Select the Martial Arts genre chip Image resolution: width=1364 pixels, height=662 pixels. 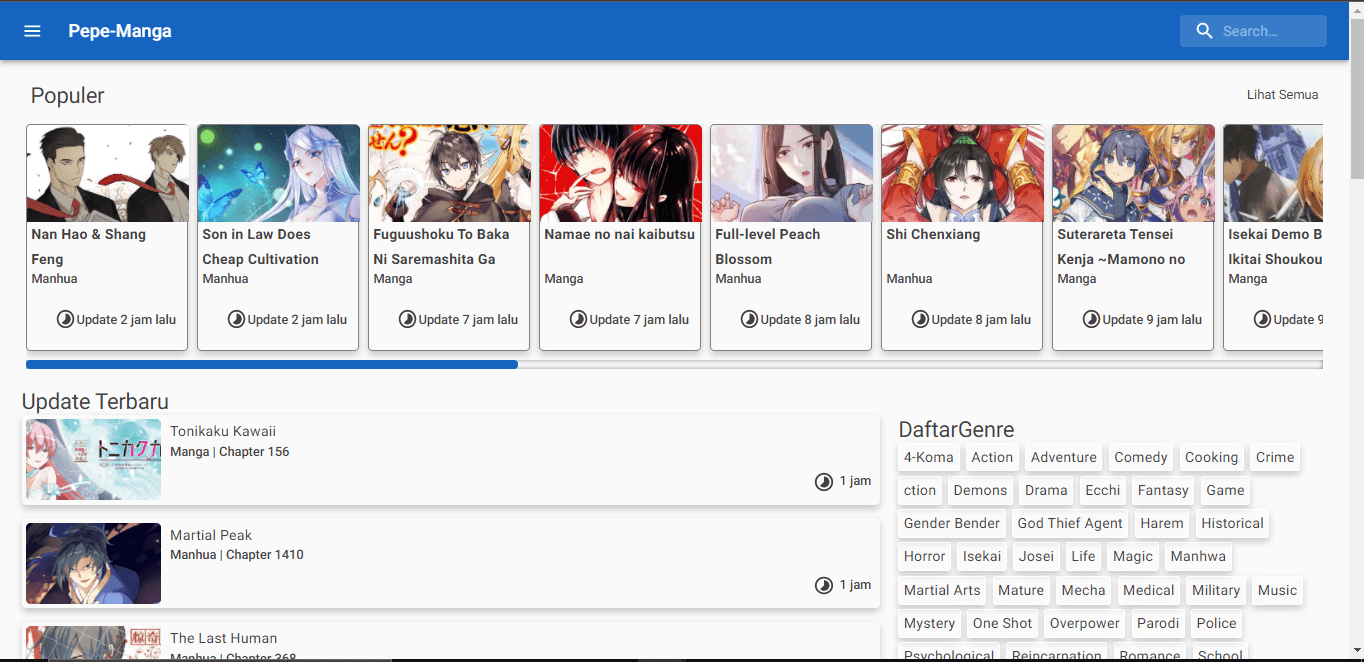(x=942, y=590)
